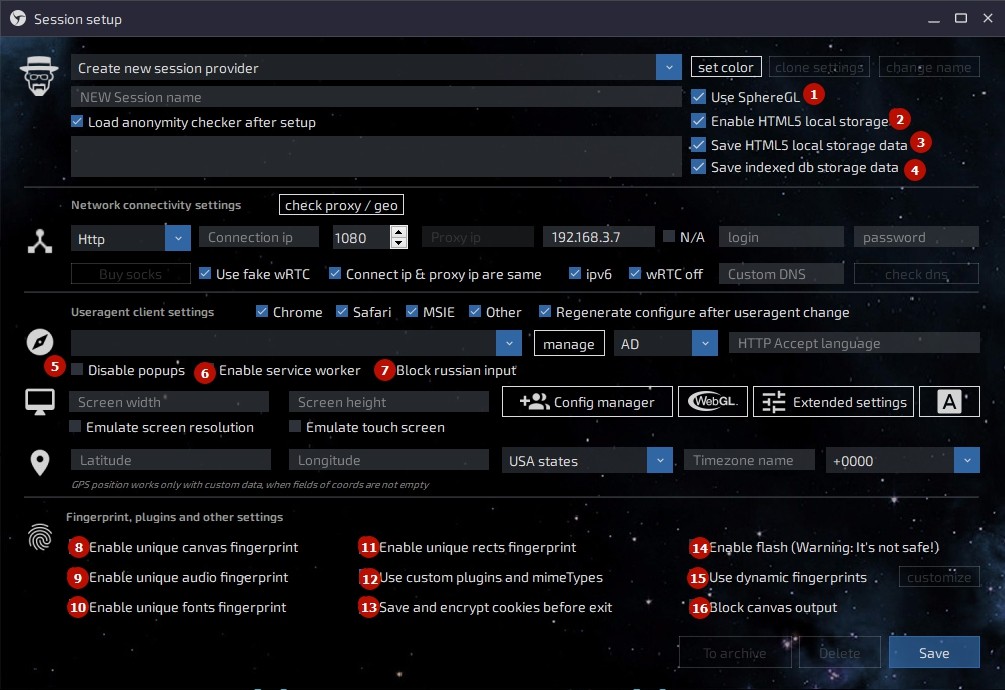The image size is (1005, 690).
Task: Click the compass useragent icon
Action: pyautogui.click(x=39, y=343)
